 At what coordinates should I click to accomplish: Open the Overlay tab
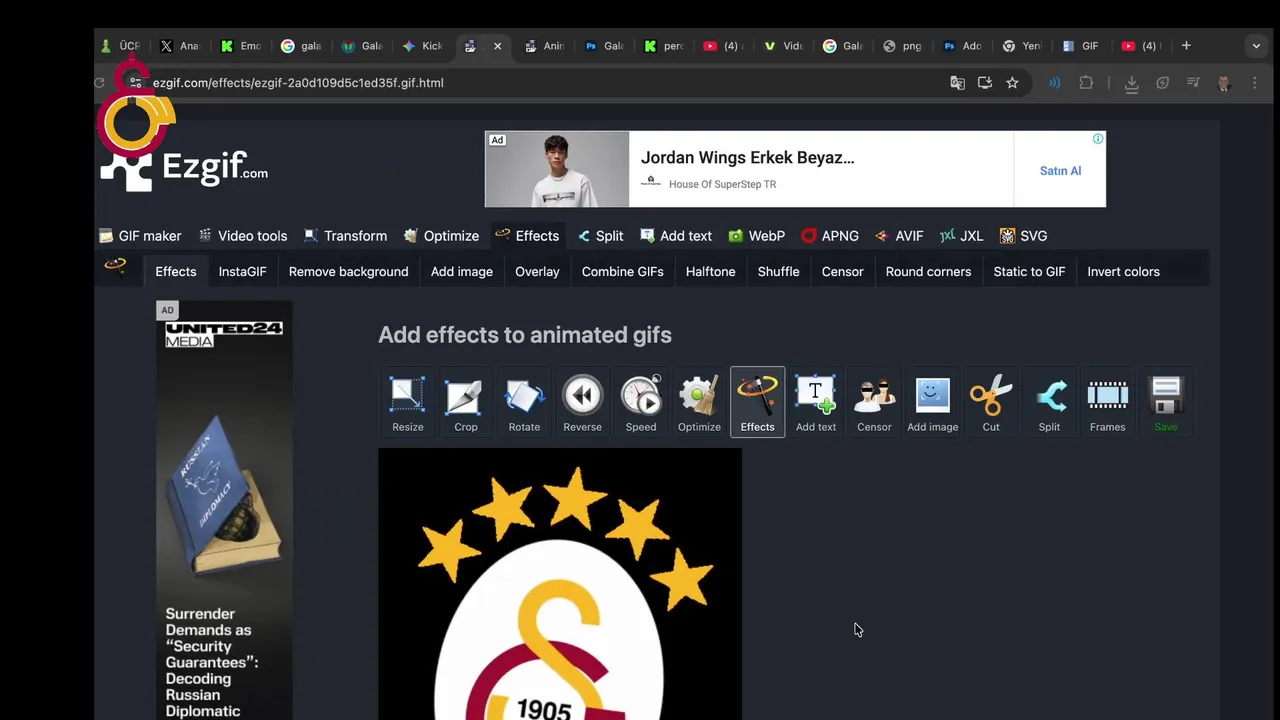[x=537, y=272]
